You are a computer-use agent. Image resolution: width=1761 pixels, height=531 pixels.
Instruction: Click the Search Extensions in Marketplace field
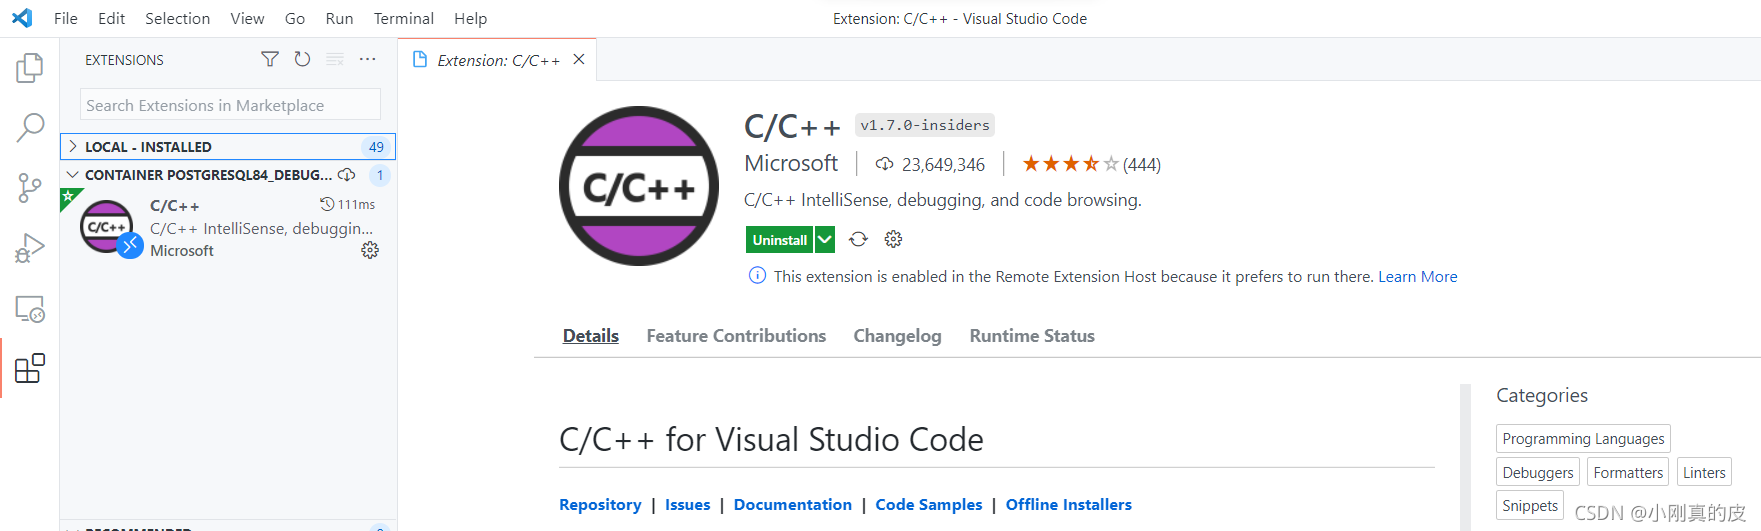(230, 105)
